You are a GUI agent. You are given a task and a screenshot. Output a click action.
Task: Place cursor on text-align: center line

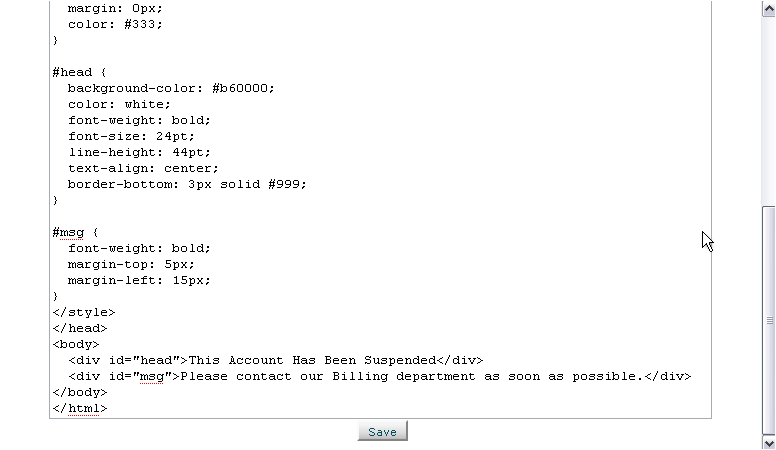(x=143, y=168)
